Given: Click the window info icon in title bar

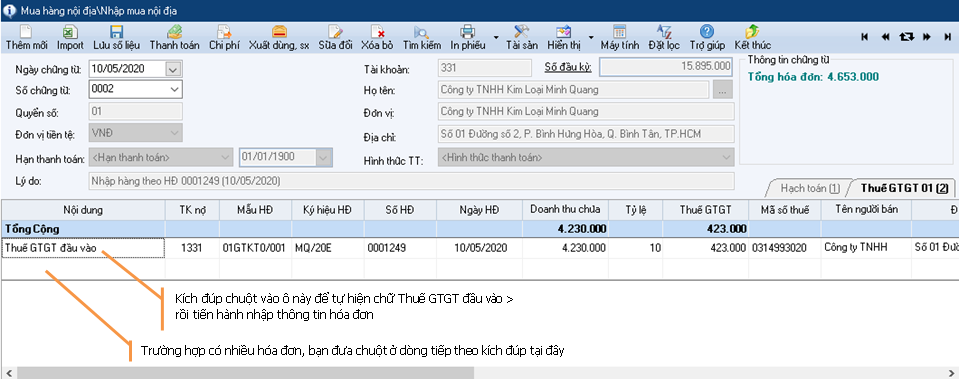Looking at the screenshot, I should click(x=10, y=10).
